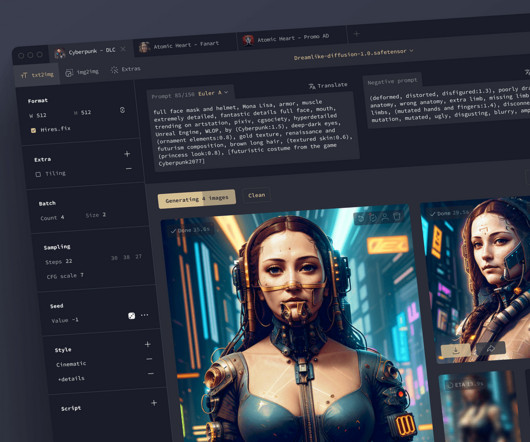The height and width of the screenshot is (442, 530).
Task: Share the second generated image
Action: click(x=491, y=348)
